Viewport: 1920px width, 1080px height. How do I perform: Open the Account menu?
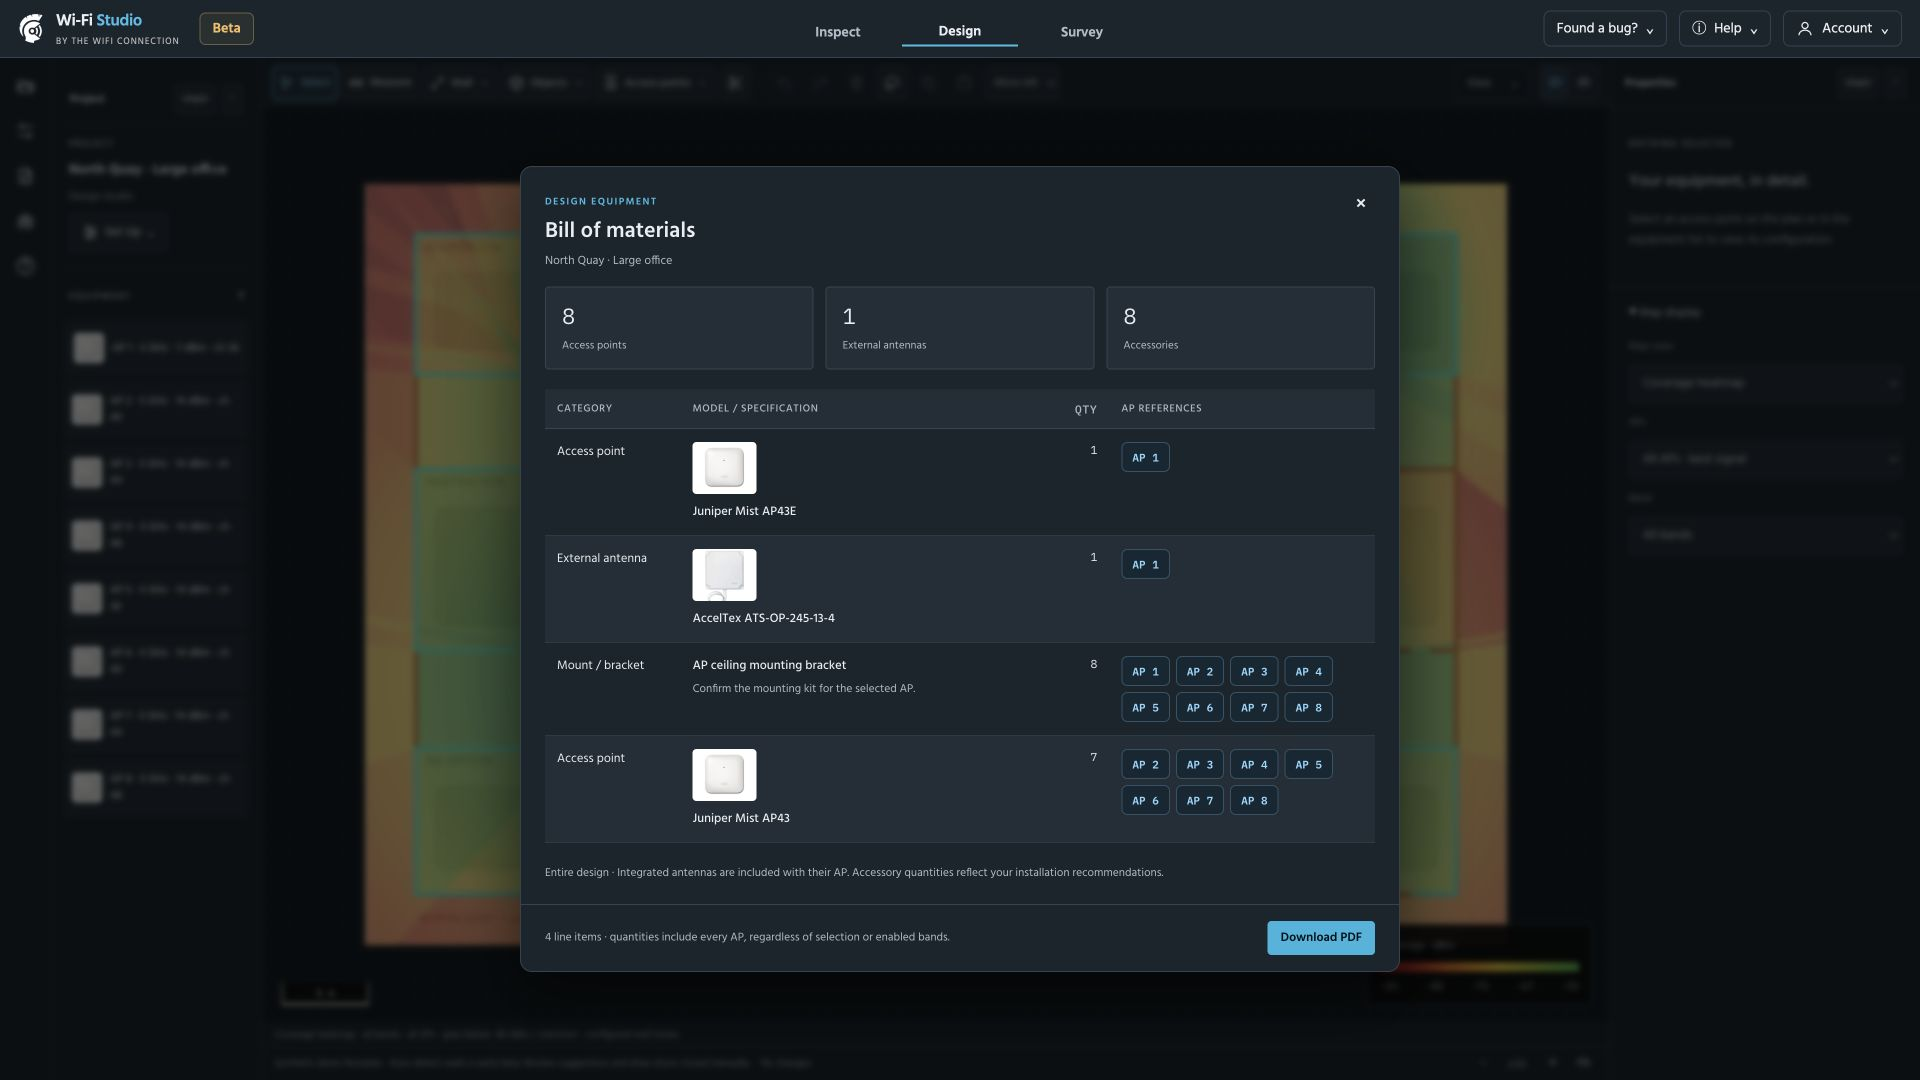tap(1842, 29)
